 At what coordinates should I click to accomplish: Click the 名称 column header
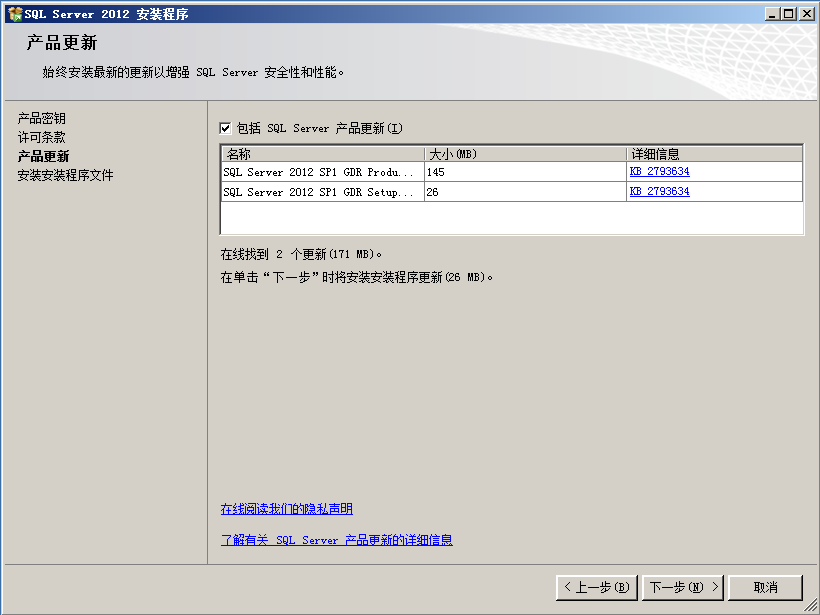tap(323, 154)
